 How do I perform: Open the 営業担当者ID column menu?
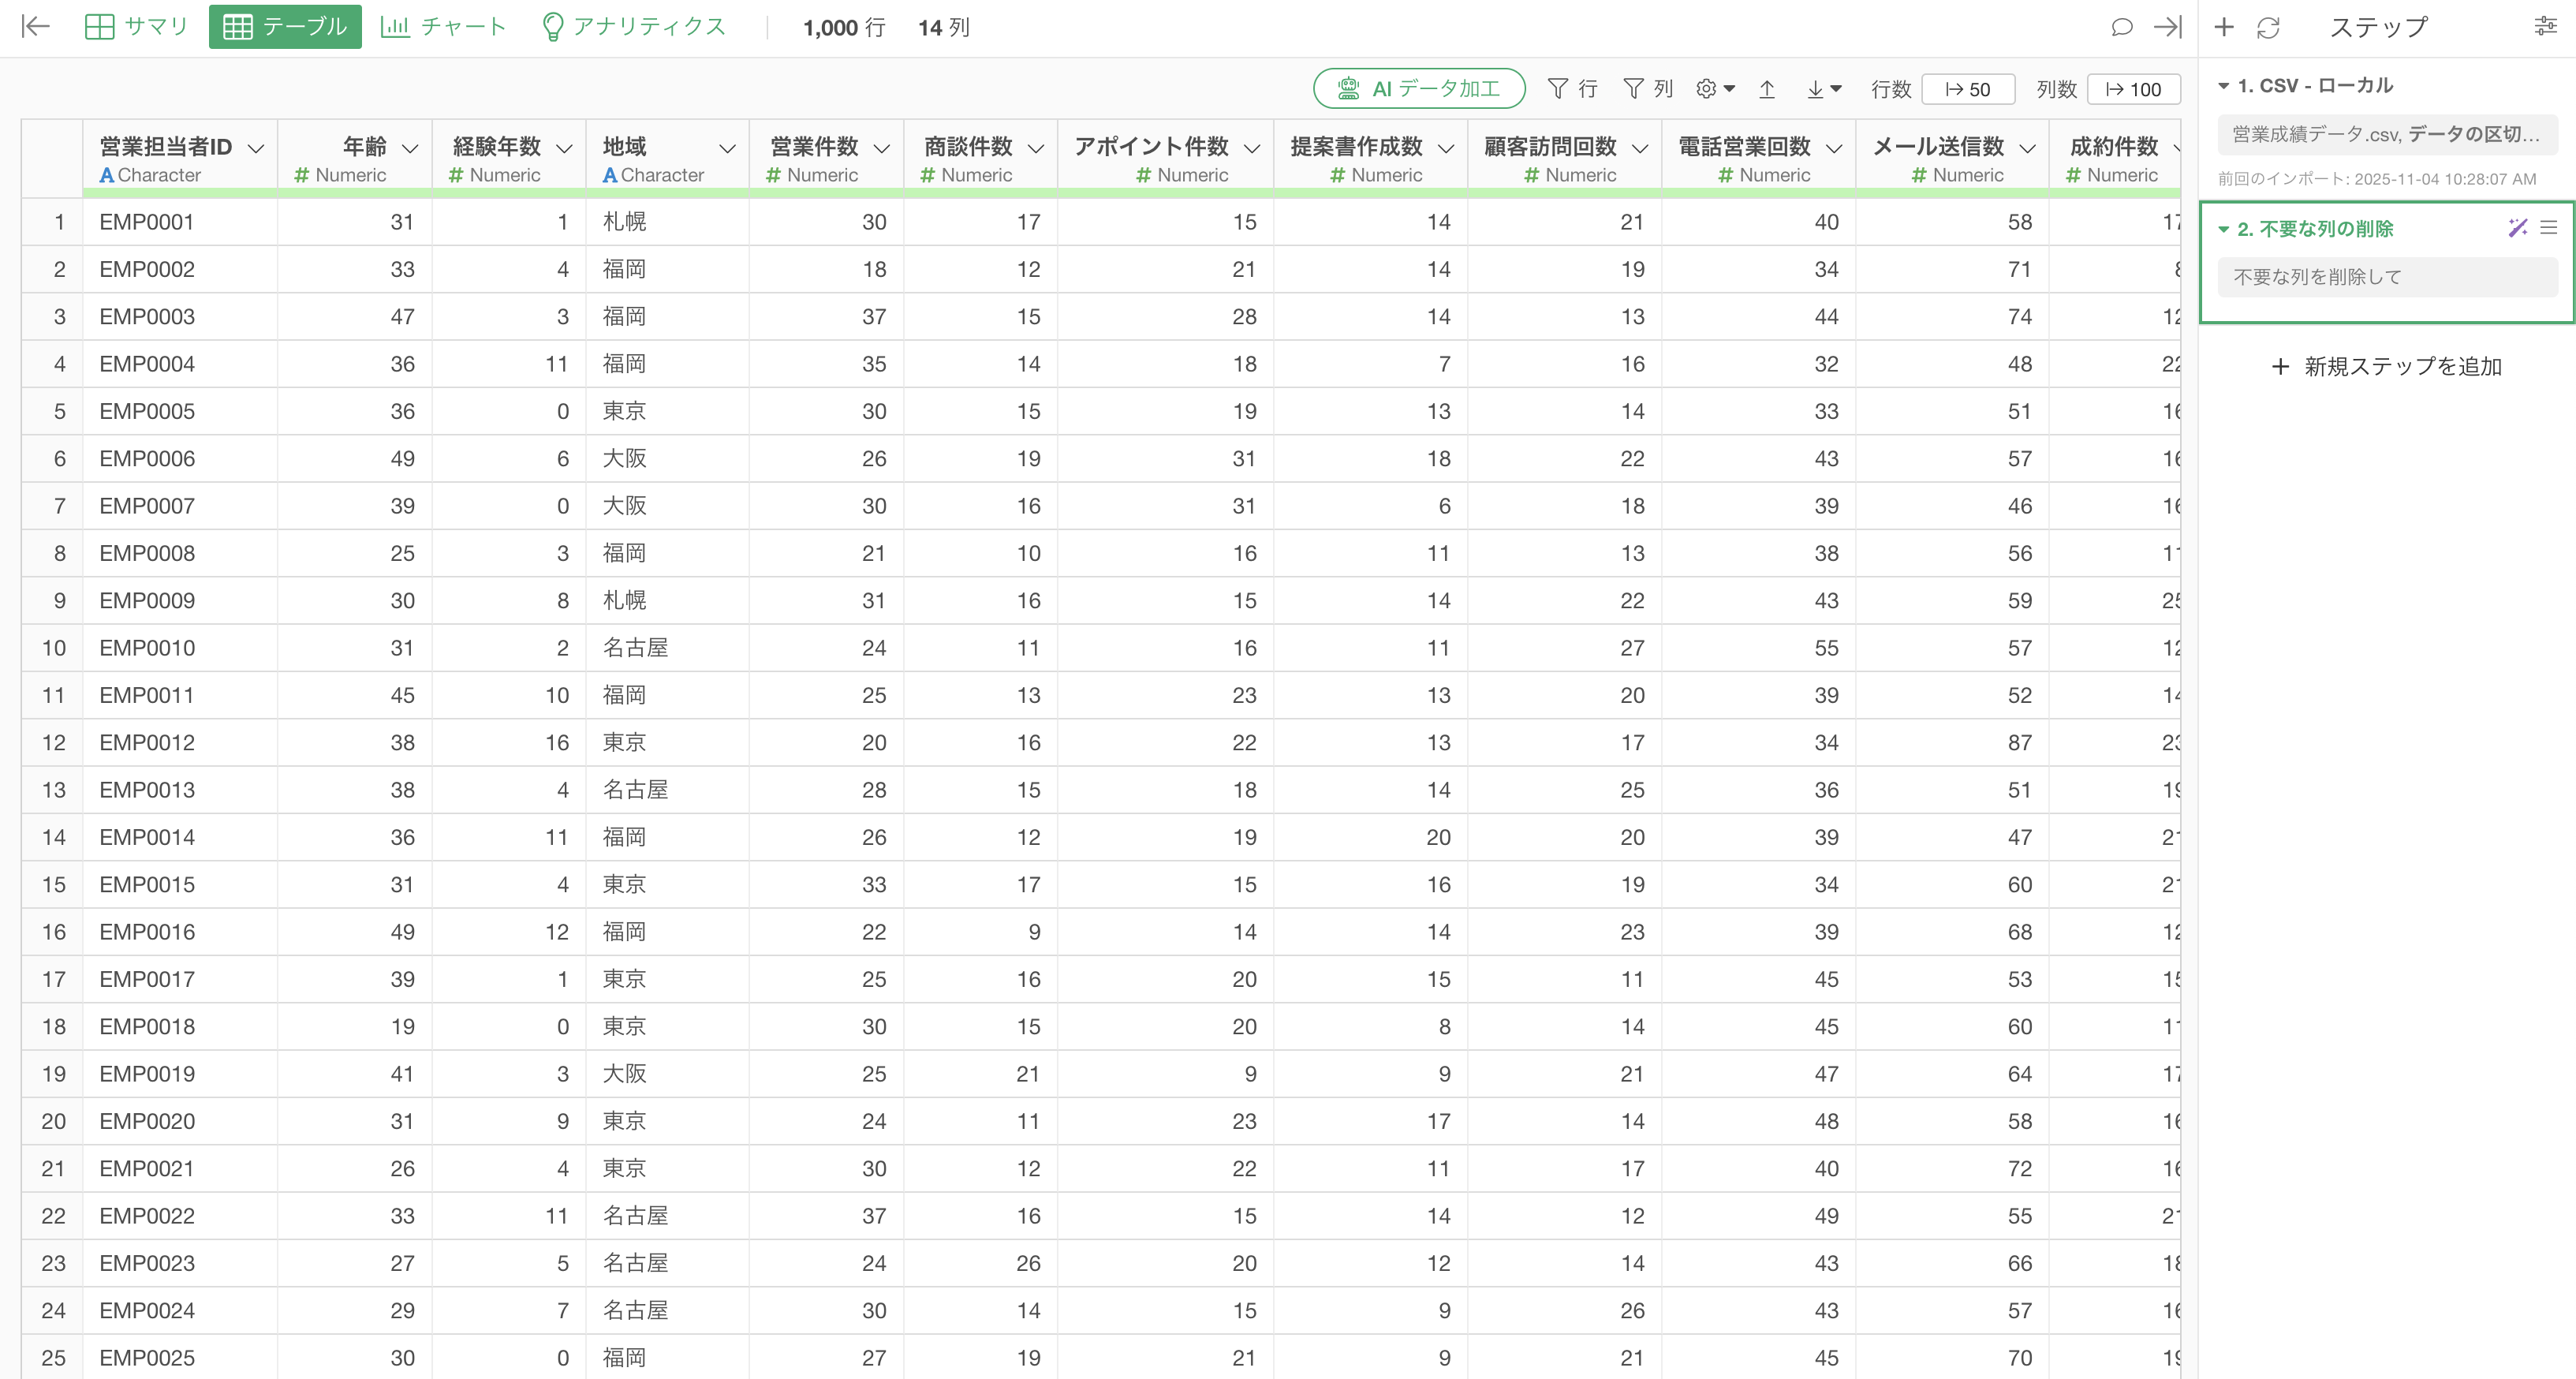coord(256,148)
